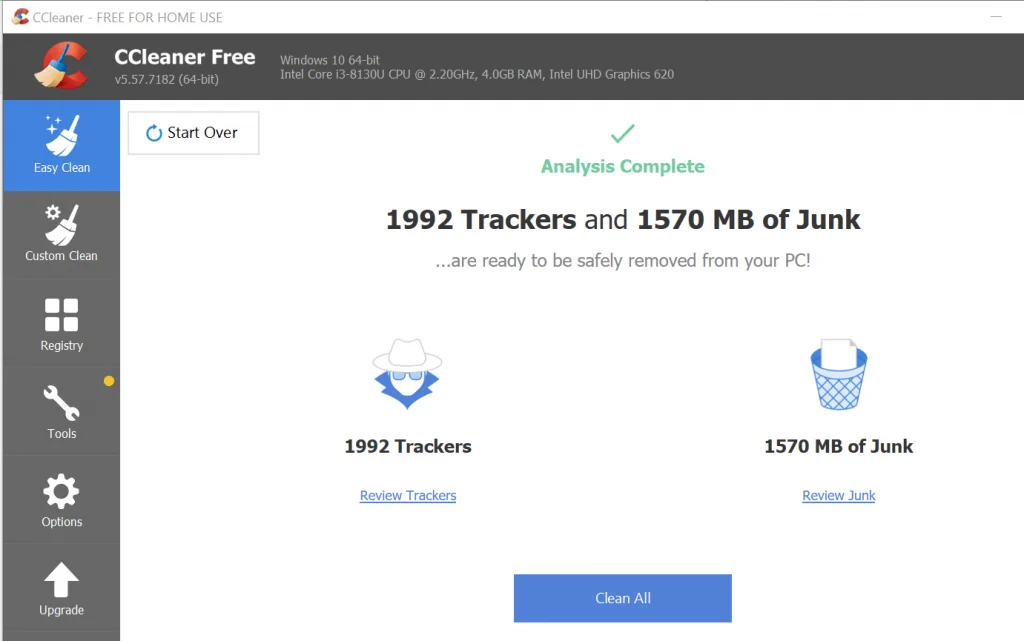Screen dimensions: 1024x641
Task: Open the Review Trackers link
Action: [x=407, y=496]
